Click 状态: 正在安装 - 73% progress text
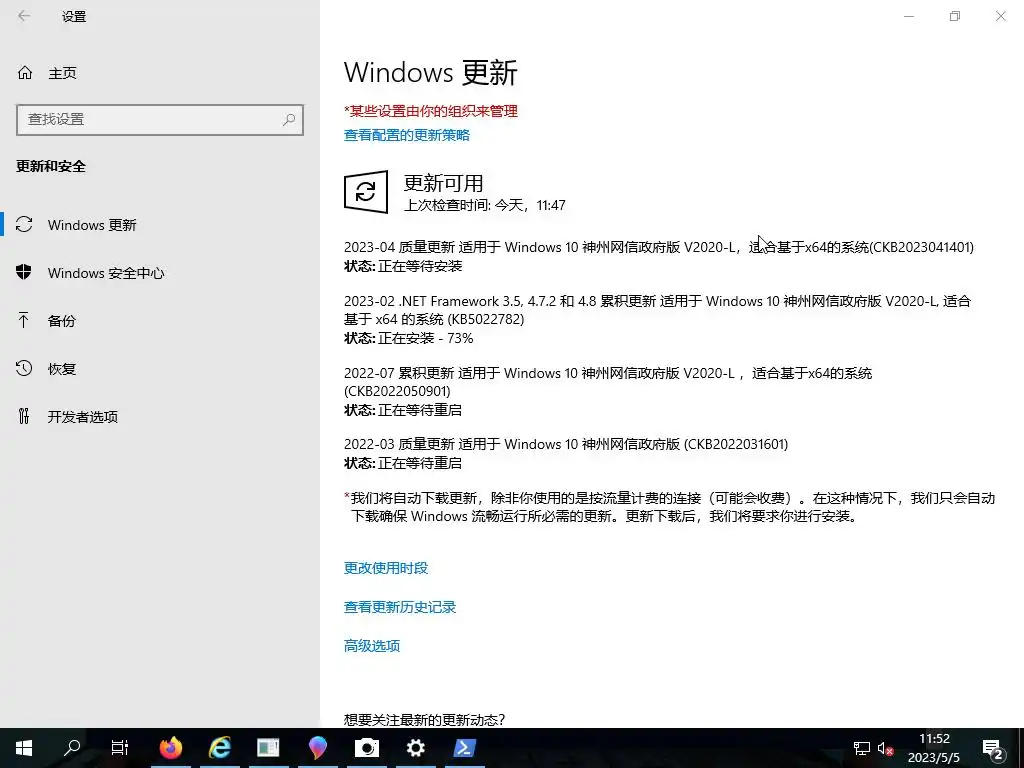Image resolution: width=1024 pixels, height=768 pixels. pyautogui.click(x=409, y=338)
